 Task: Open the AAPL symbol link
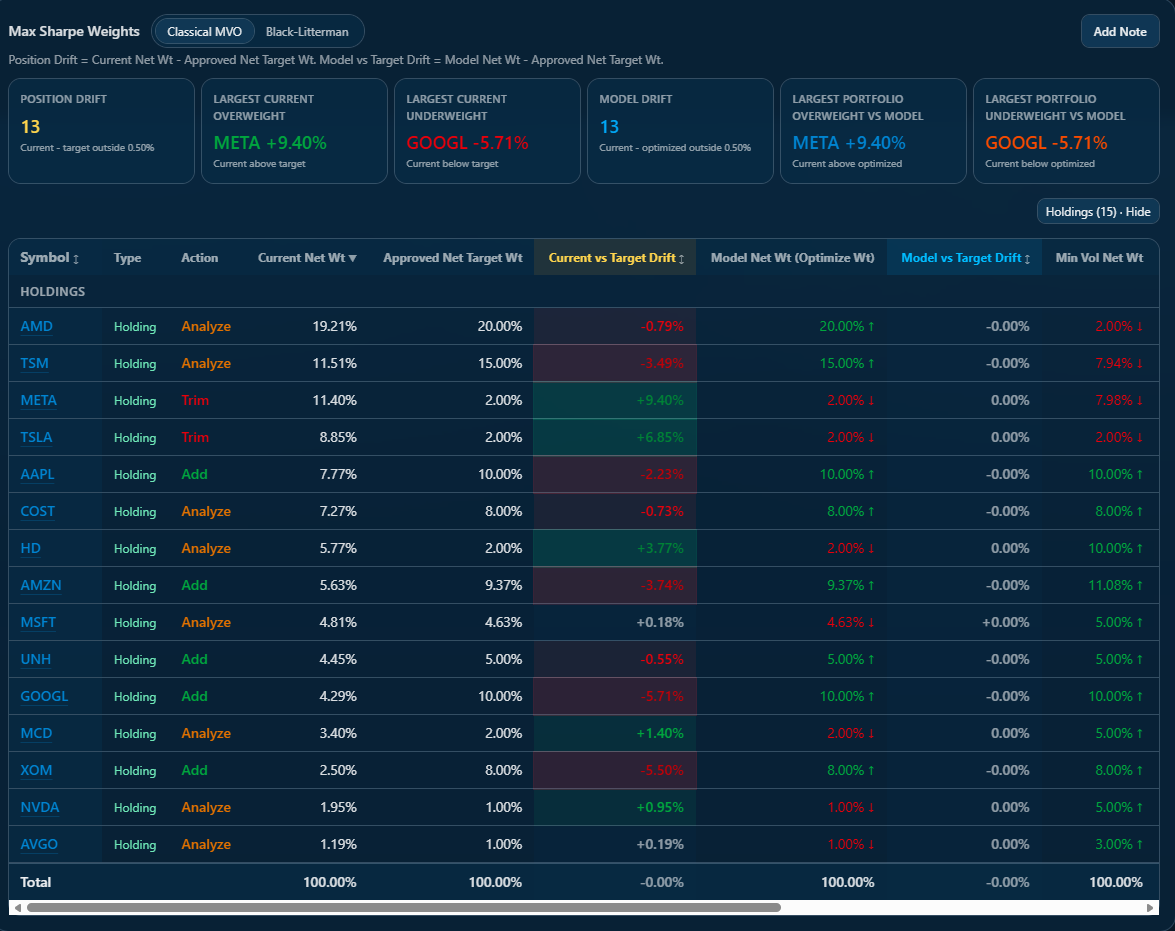coord(37,474)
